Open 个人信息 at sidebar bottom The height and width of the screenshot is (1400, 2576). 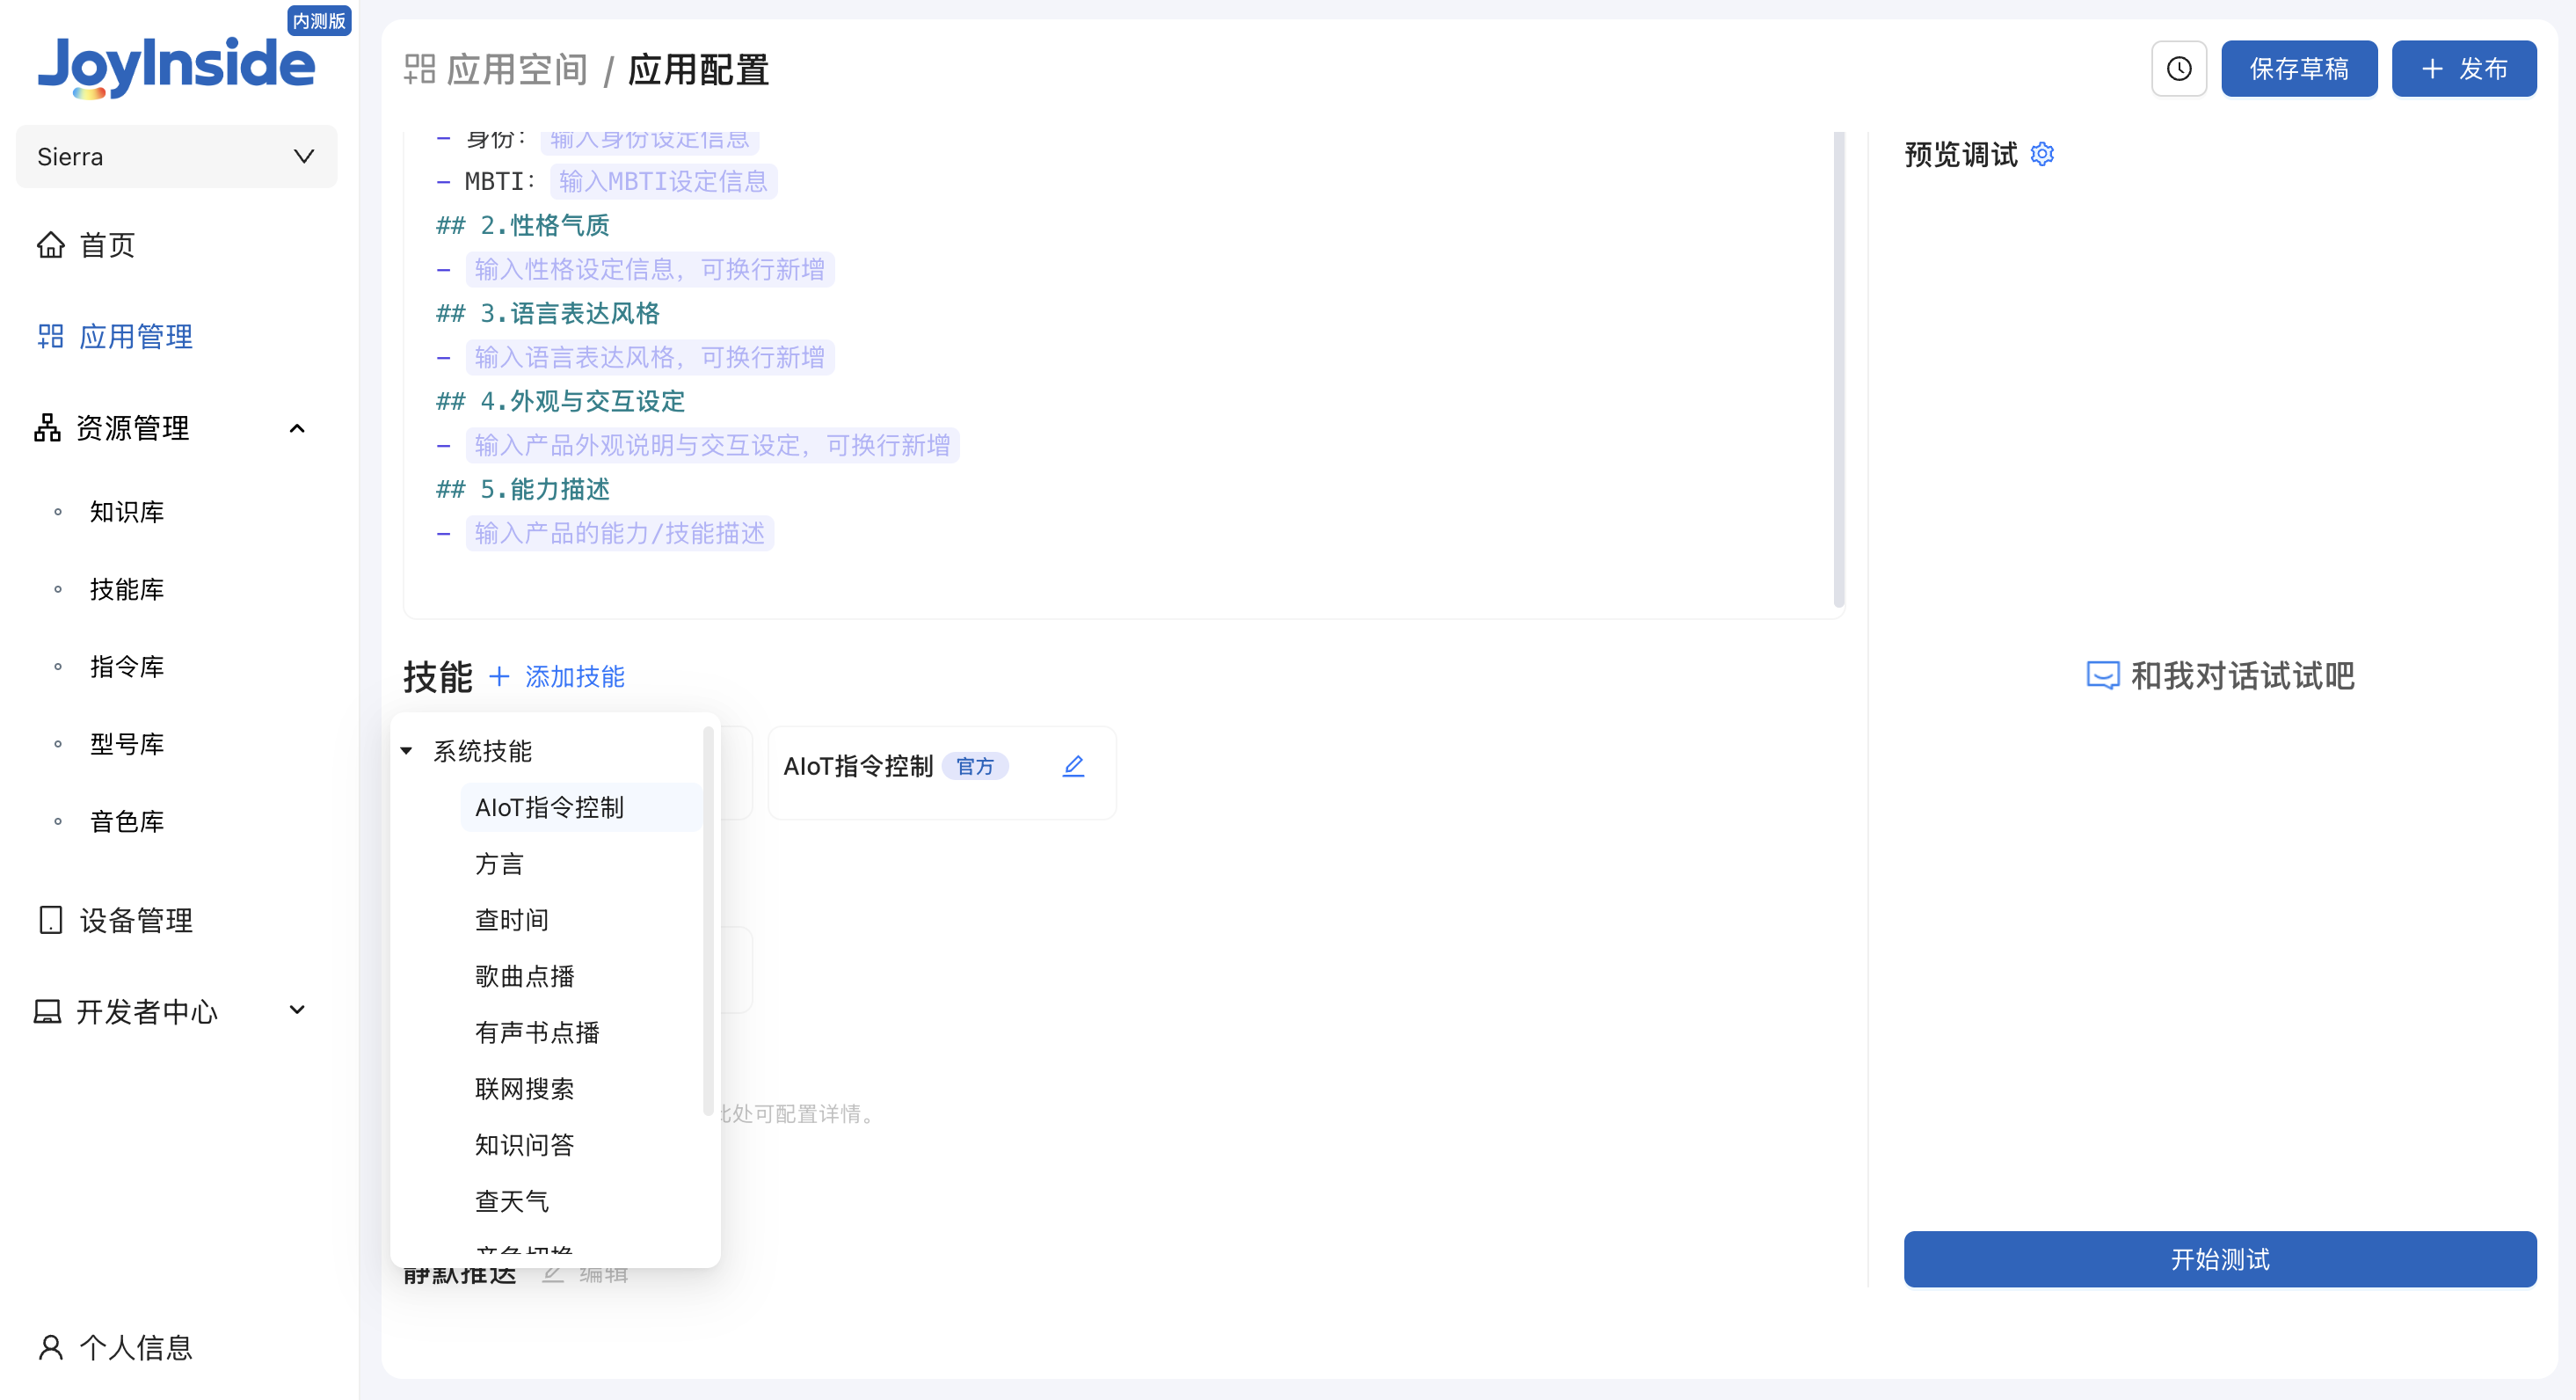[136, 1347]
